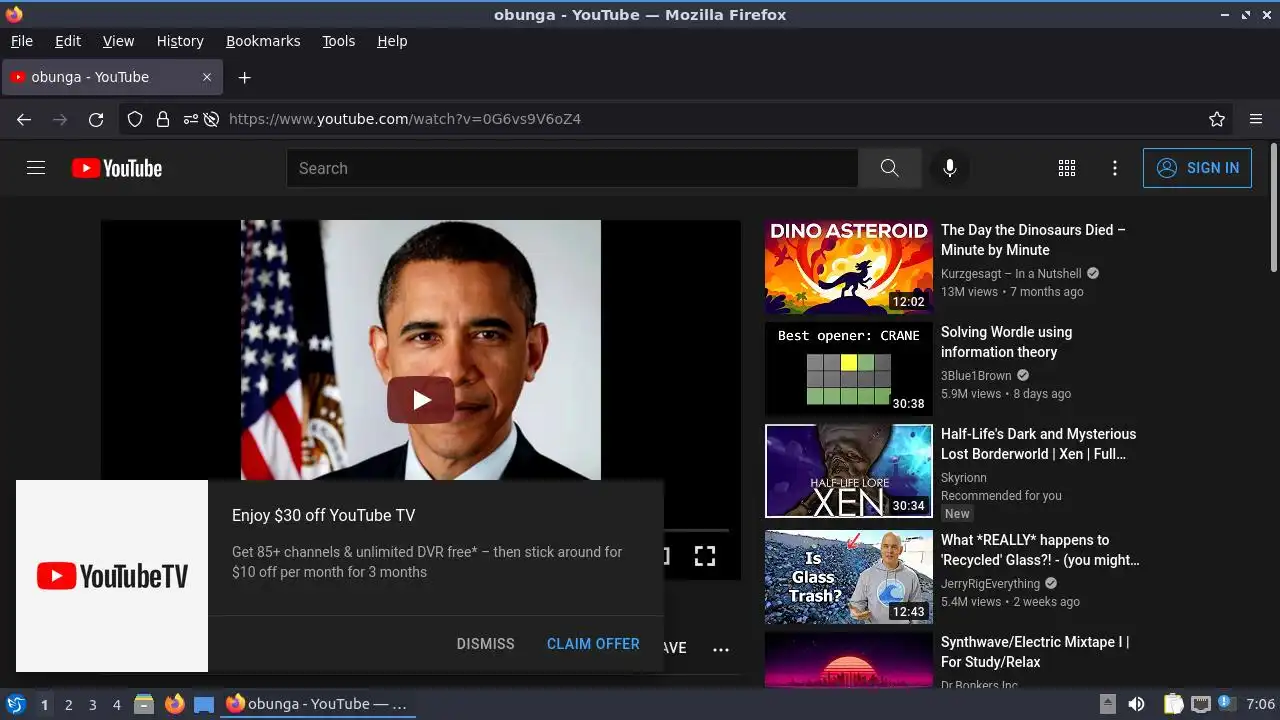Click the YouTube logo
This screenshot has width=1280, height=720.
point(117,168)
